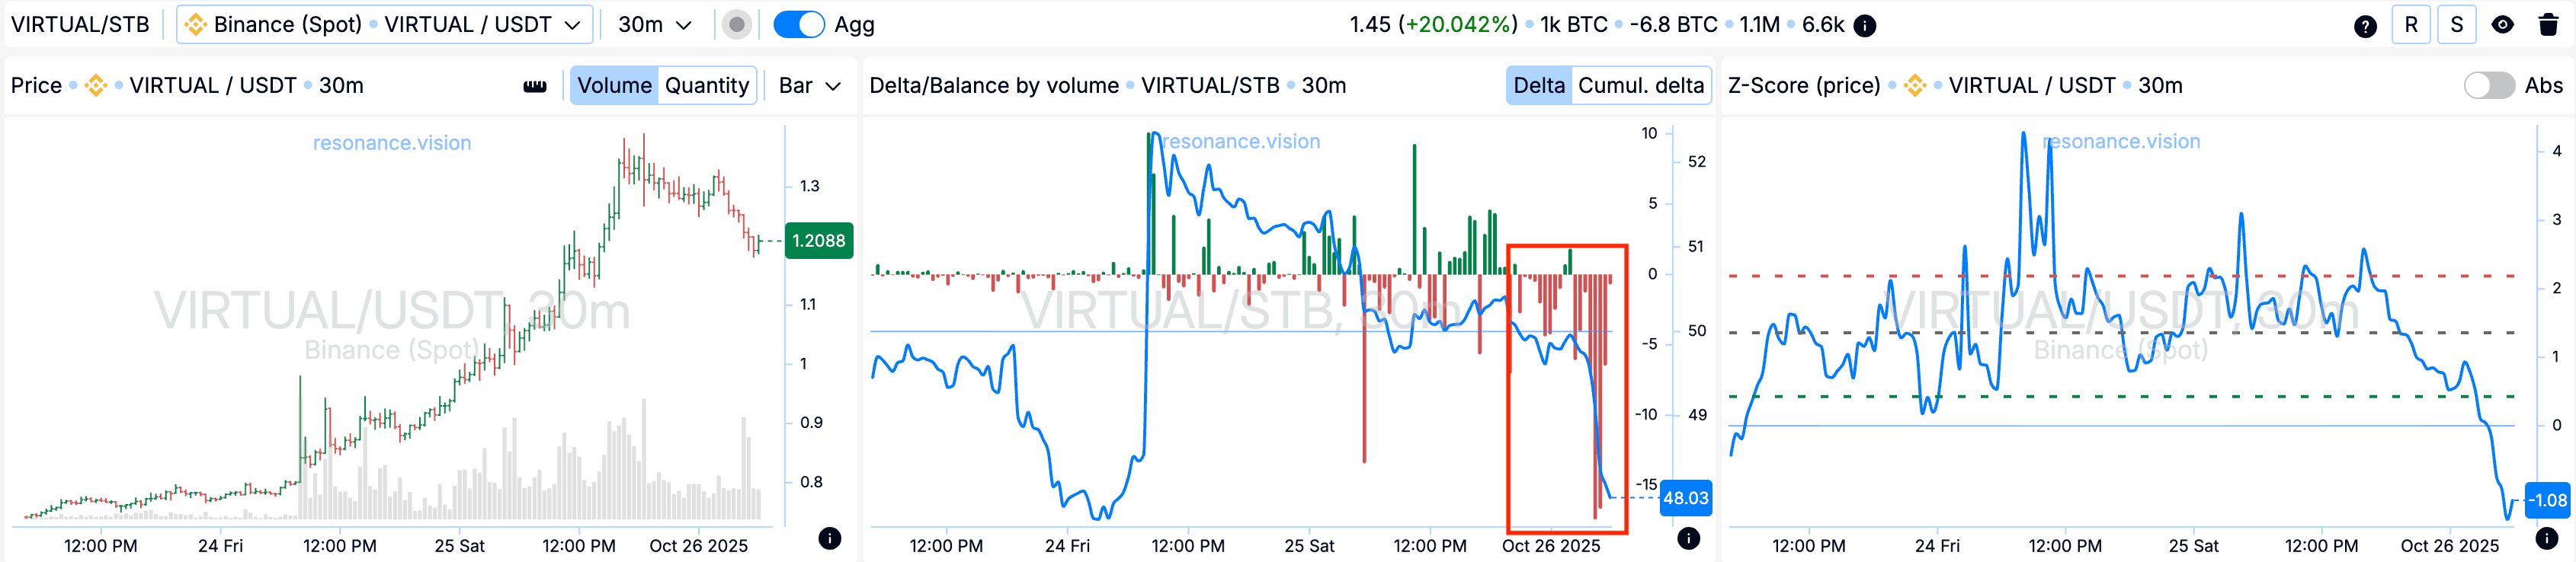Enable the Abs toggle on Z-Score panel

[2489, 86]
